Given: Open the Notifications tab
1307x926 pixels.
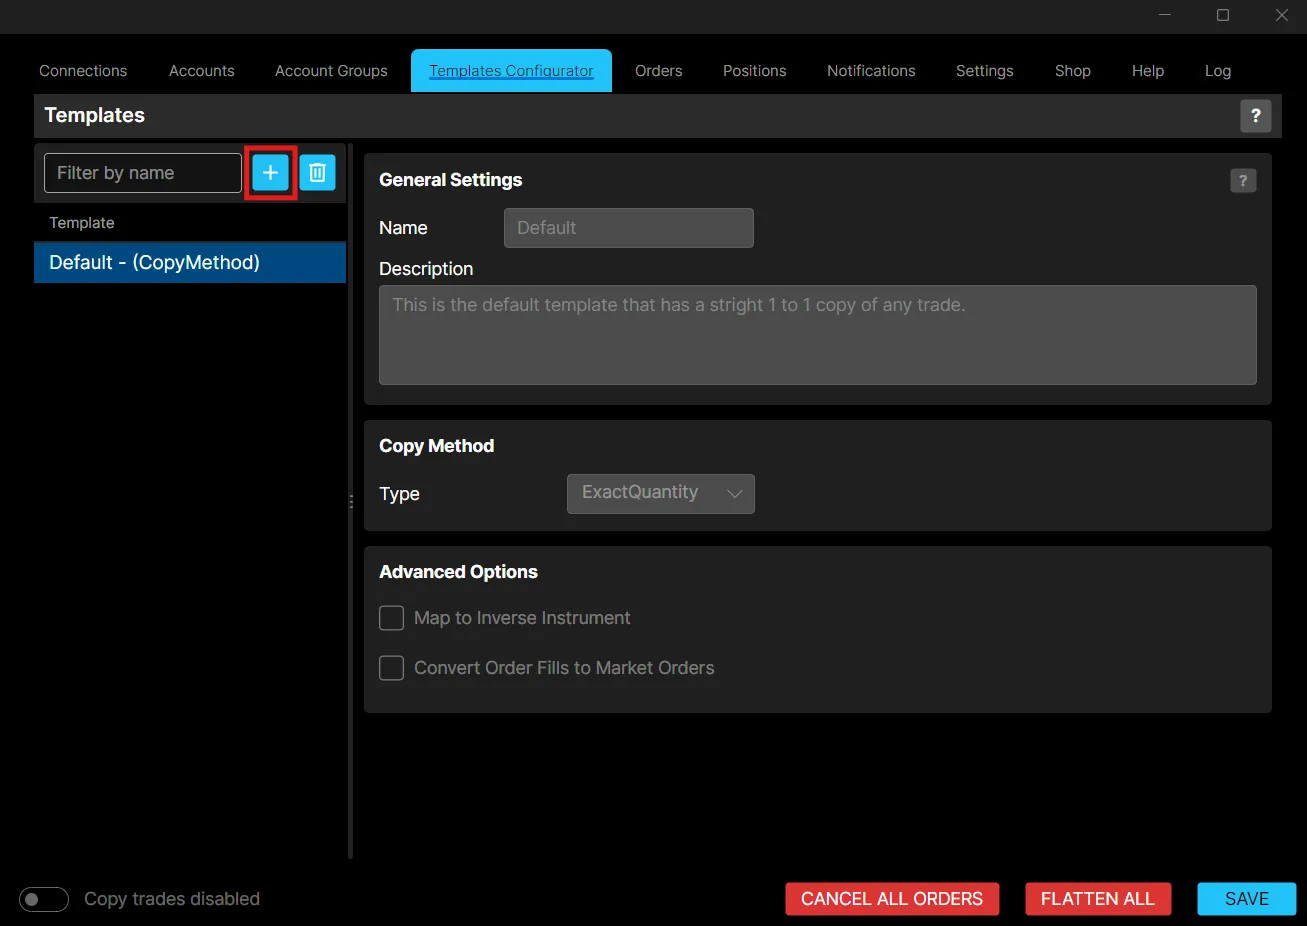Looking at the screenshot, I should pyautogui.click(x=871, y=71).
